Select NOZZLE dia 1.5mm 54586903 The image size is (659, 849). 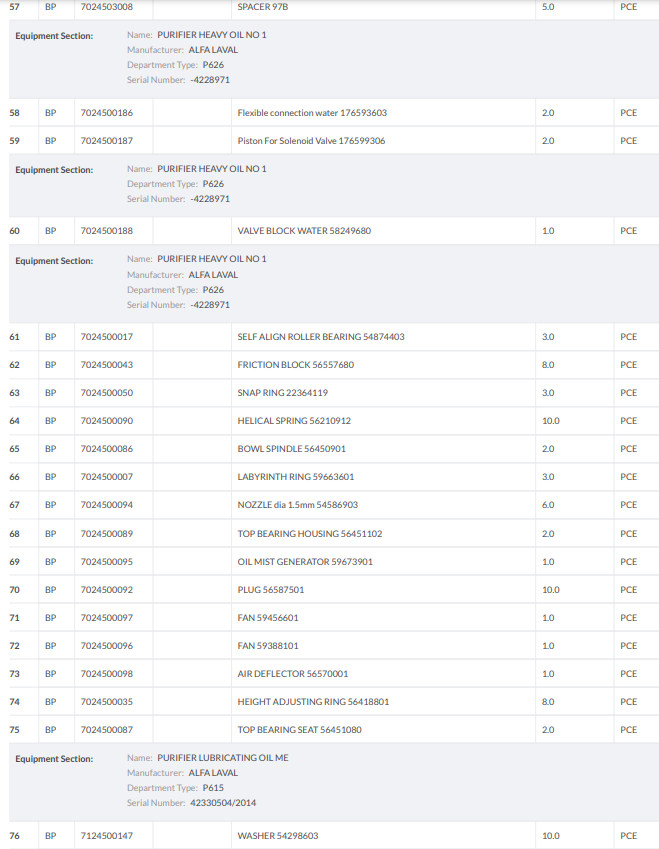297,505
